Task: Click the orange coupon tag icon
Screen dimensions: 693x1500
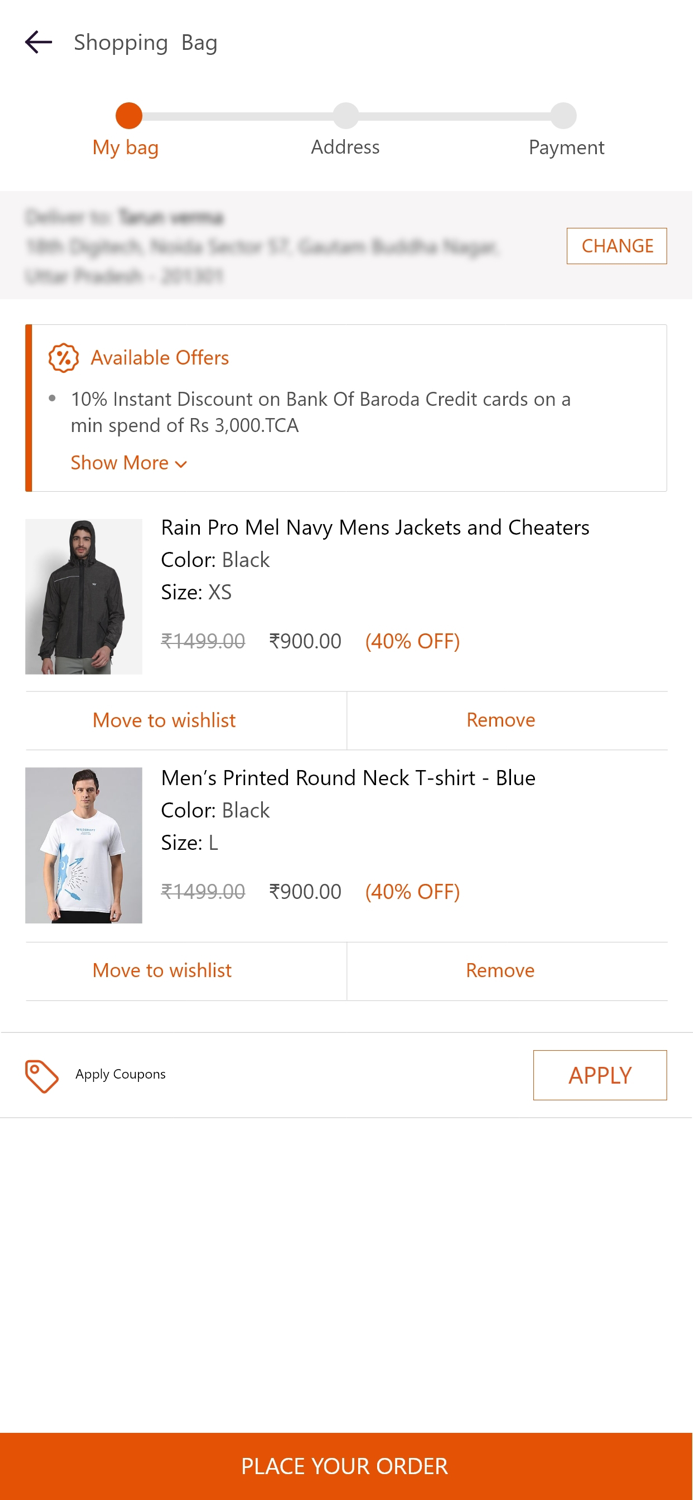Action: pos(42,1074)
